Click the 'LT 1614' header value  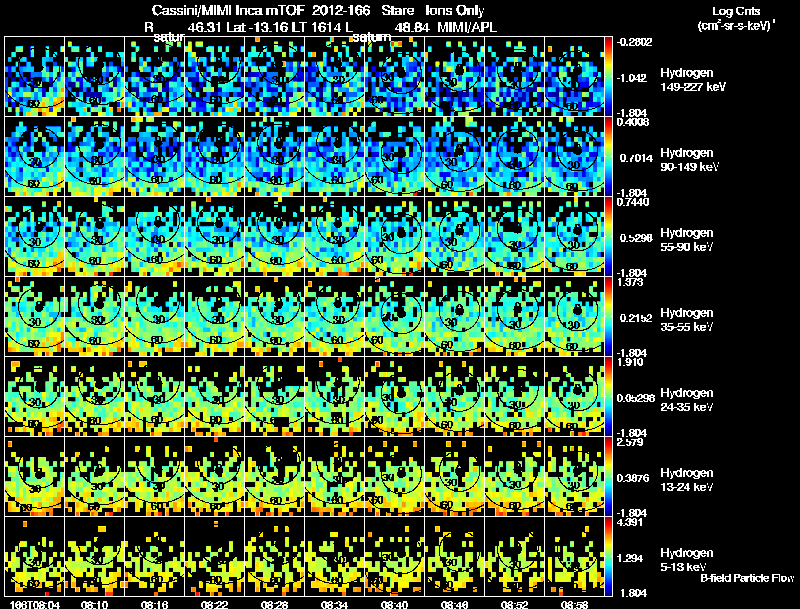tap(313, 27)
